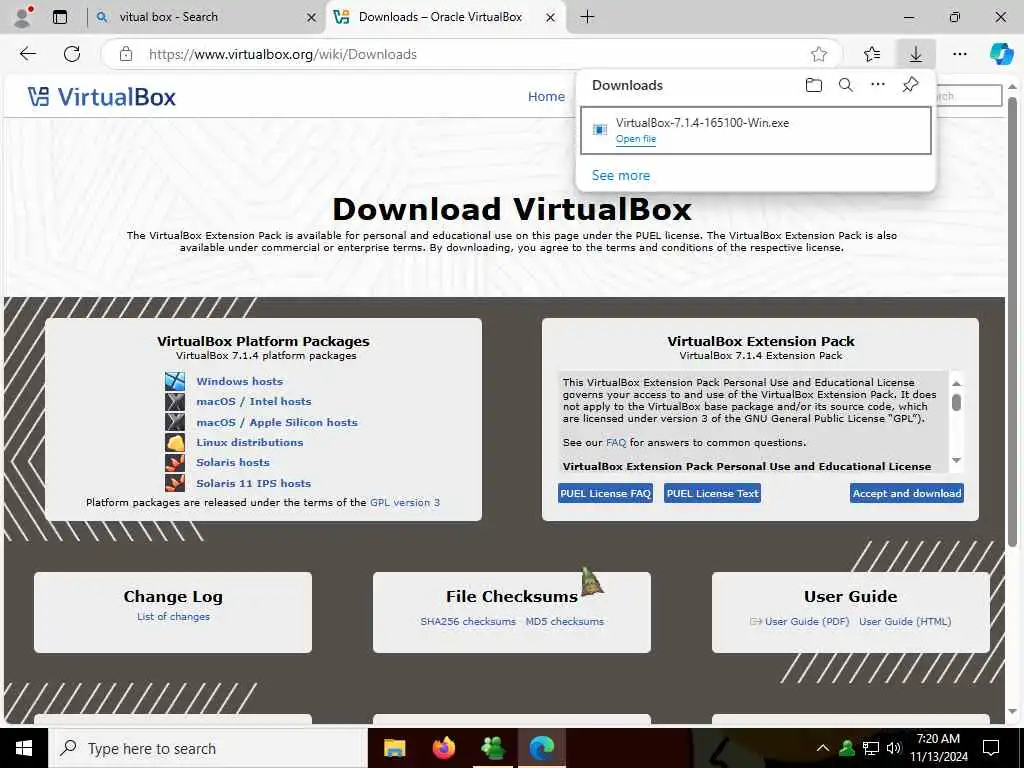The image size is (1024, 768).
Task: Open the SHA256 checksums link
Action: click(x=468, y=622)
